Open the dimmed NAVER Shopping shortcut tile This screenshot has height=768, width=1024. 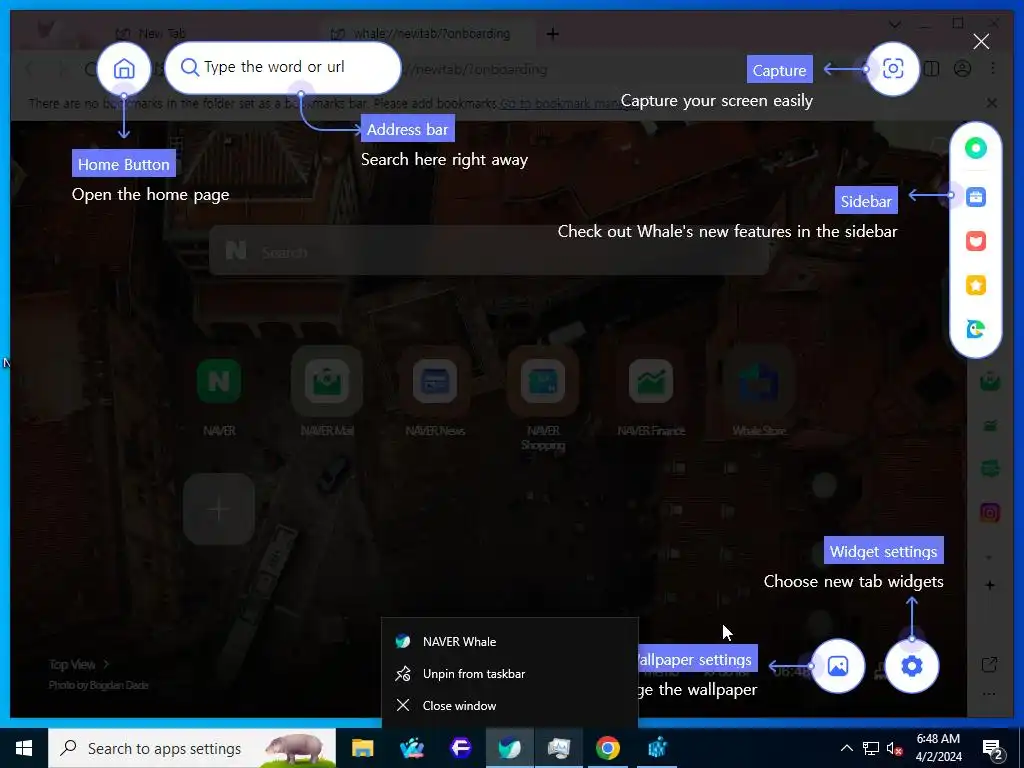click(x=543, y=381)
